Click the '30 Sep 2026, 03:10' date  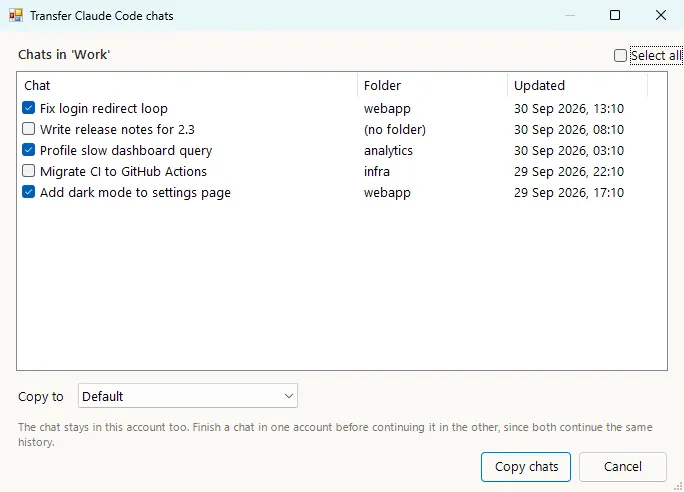(x=569, y=150)
